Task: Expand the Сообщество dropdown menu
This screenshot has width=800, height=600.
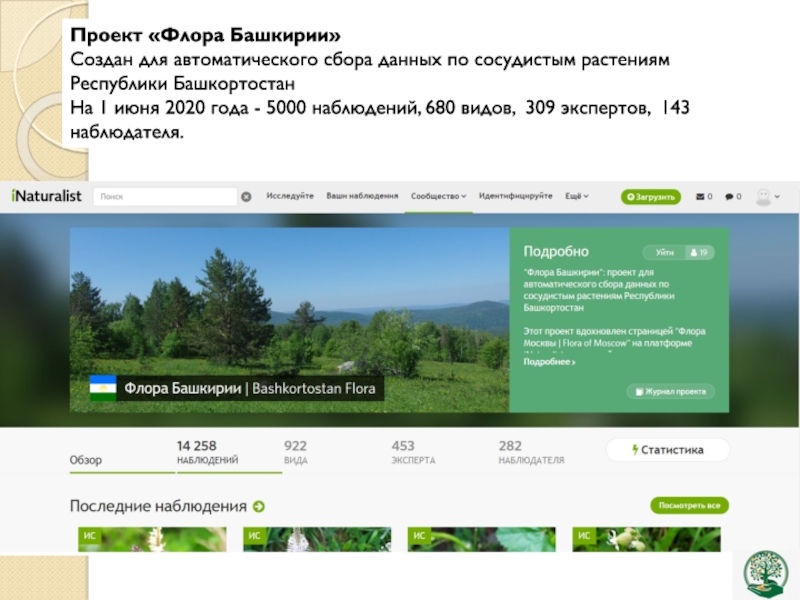Action: [439, 197]
